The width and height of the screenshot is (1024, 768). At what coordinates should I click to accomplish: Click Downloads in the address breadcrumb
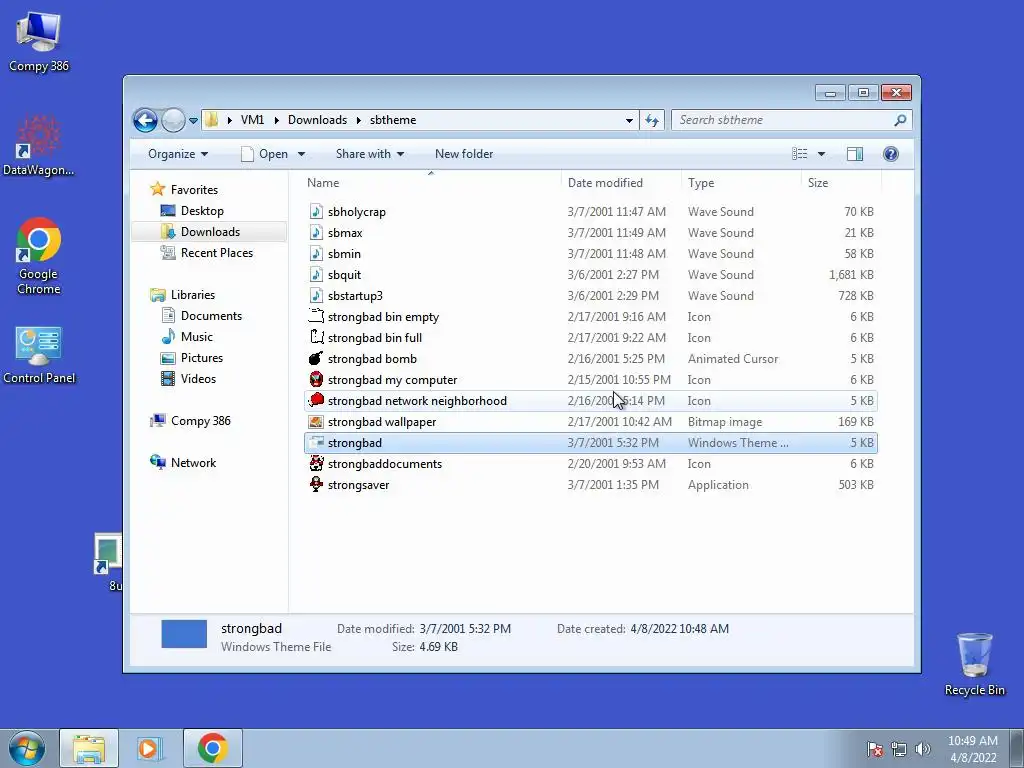(317, 120)
